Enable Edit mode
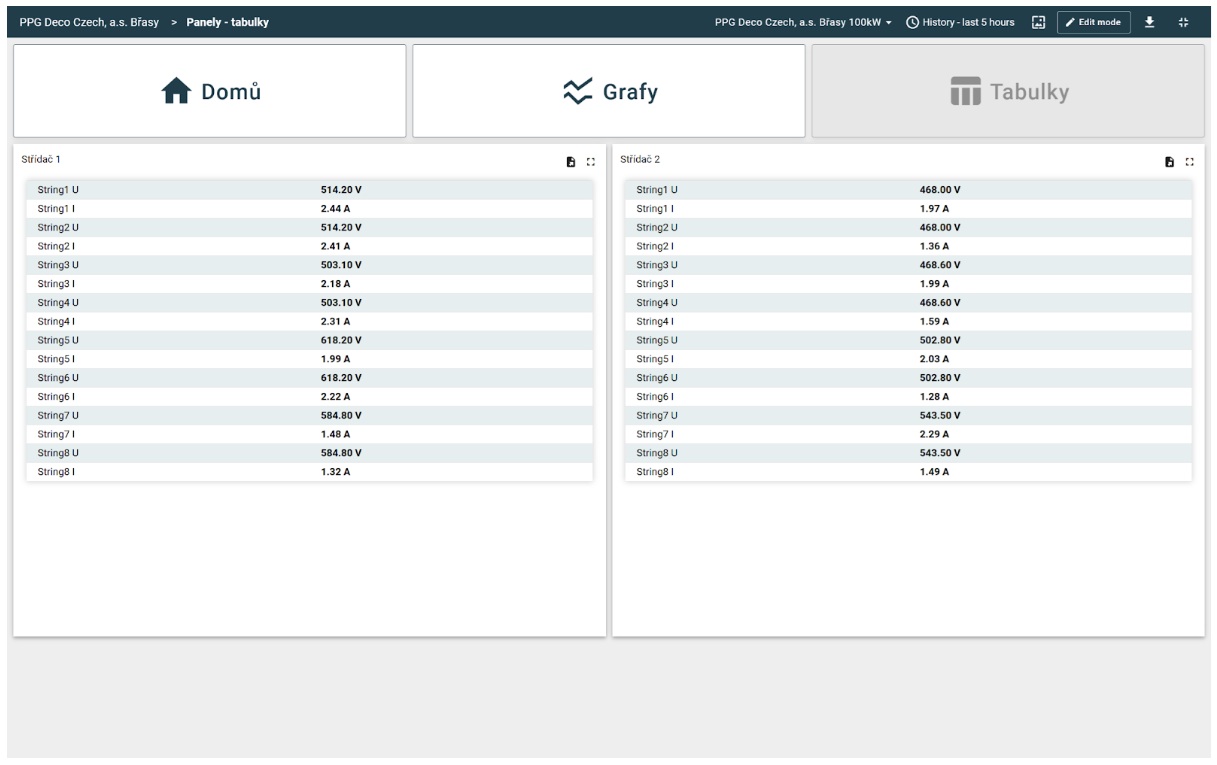Screen dimensions: 1217x765 coord(1093,22)
